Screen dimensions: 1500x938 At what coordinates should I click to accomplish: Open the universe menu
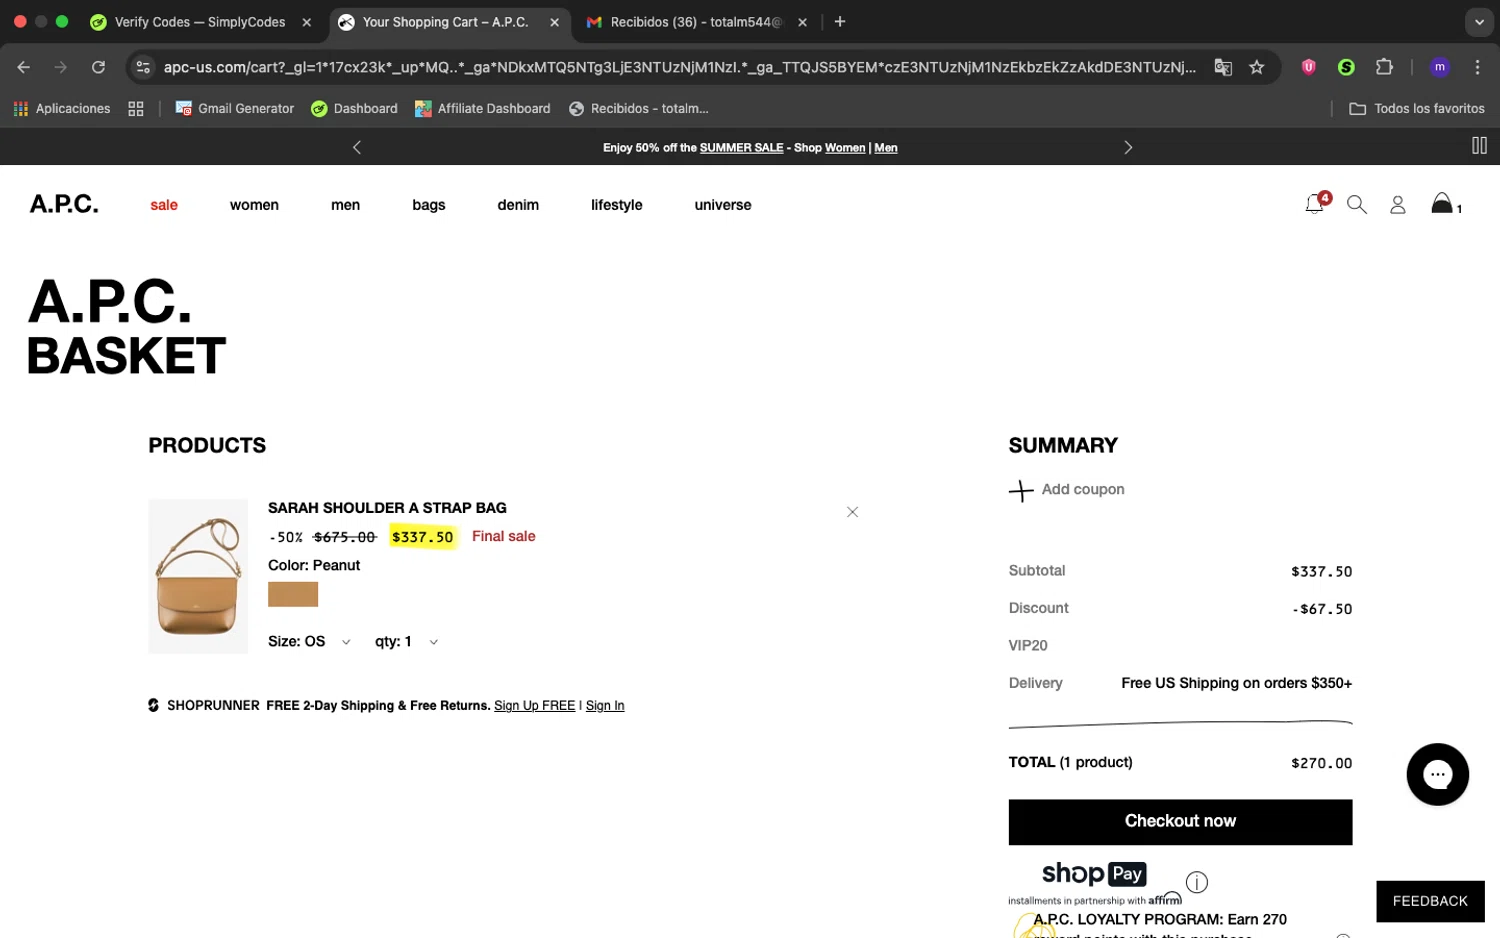pyautogui.click(x=722, y=205)
